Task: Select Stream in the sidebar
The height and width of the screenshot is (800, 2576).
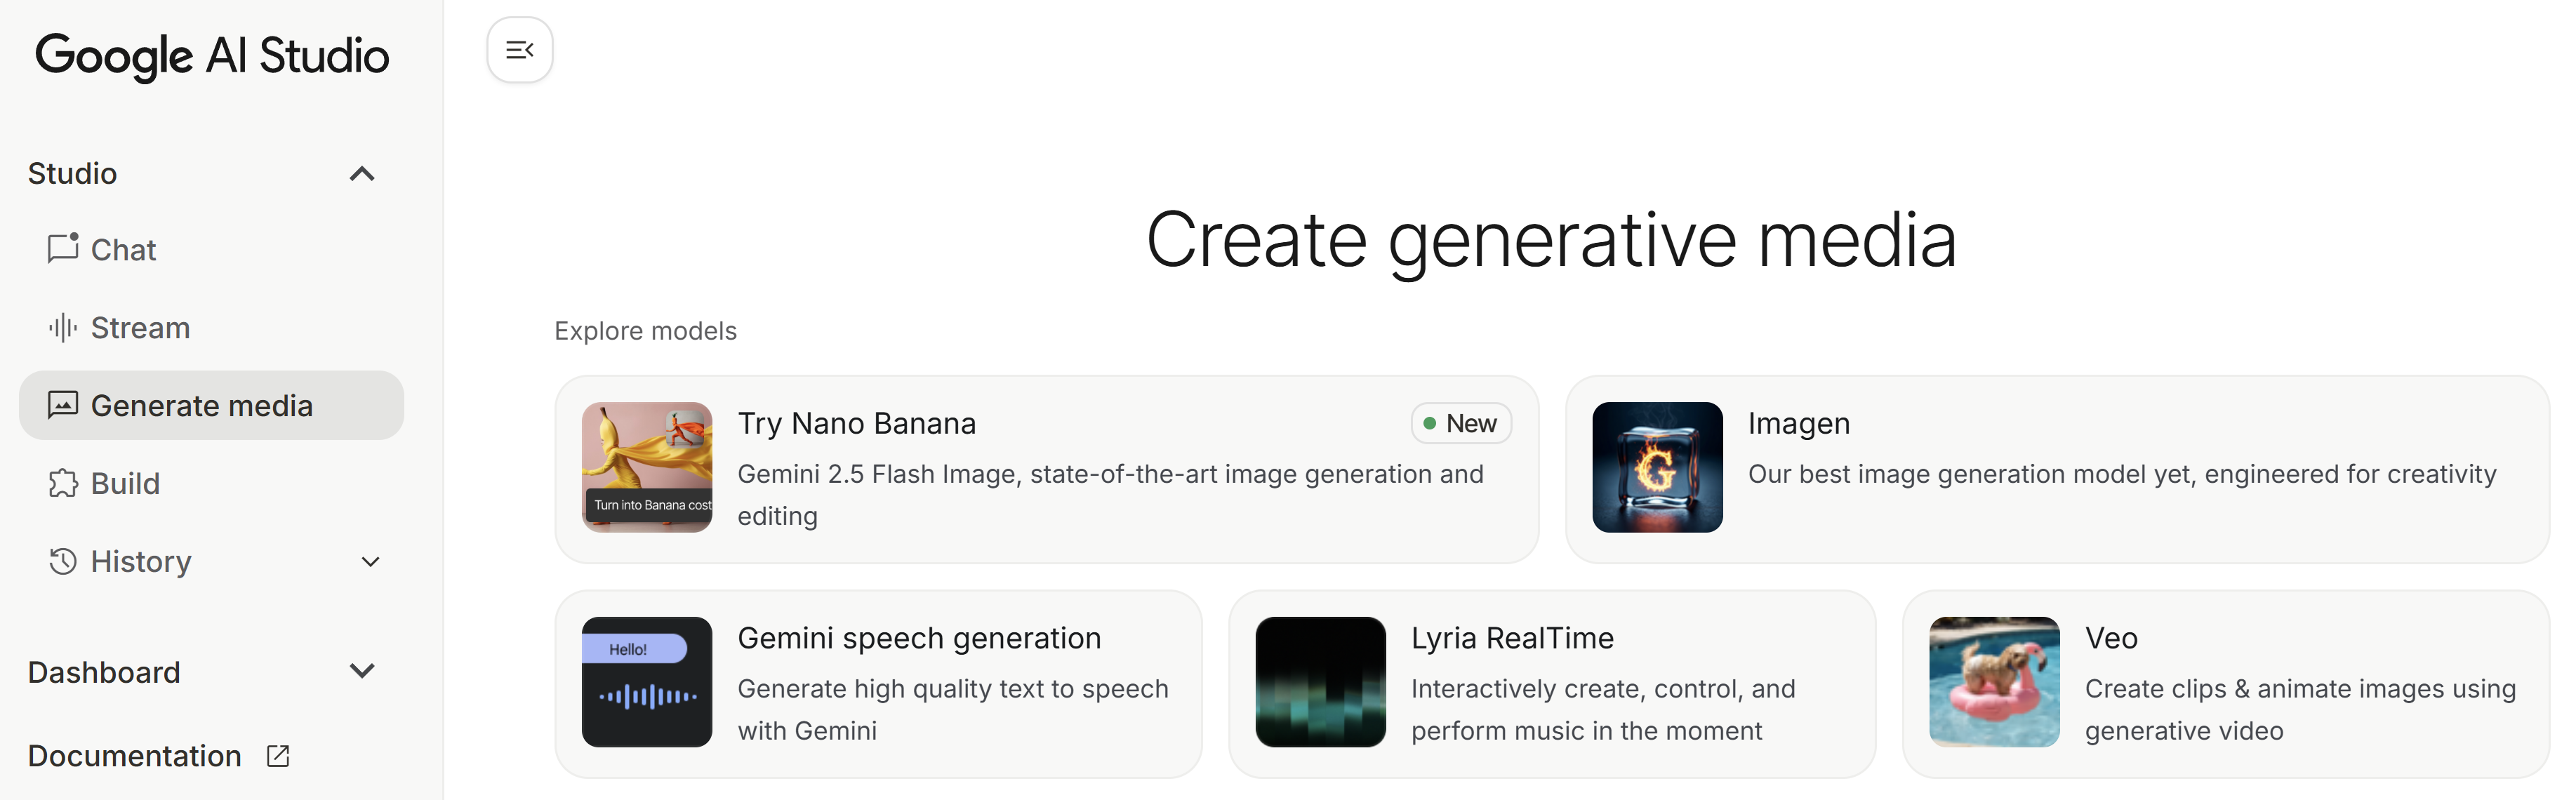Action: [x=140, y=328]
